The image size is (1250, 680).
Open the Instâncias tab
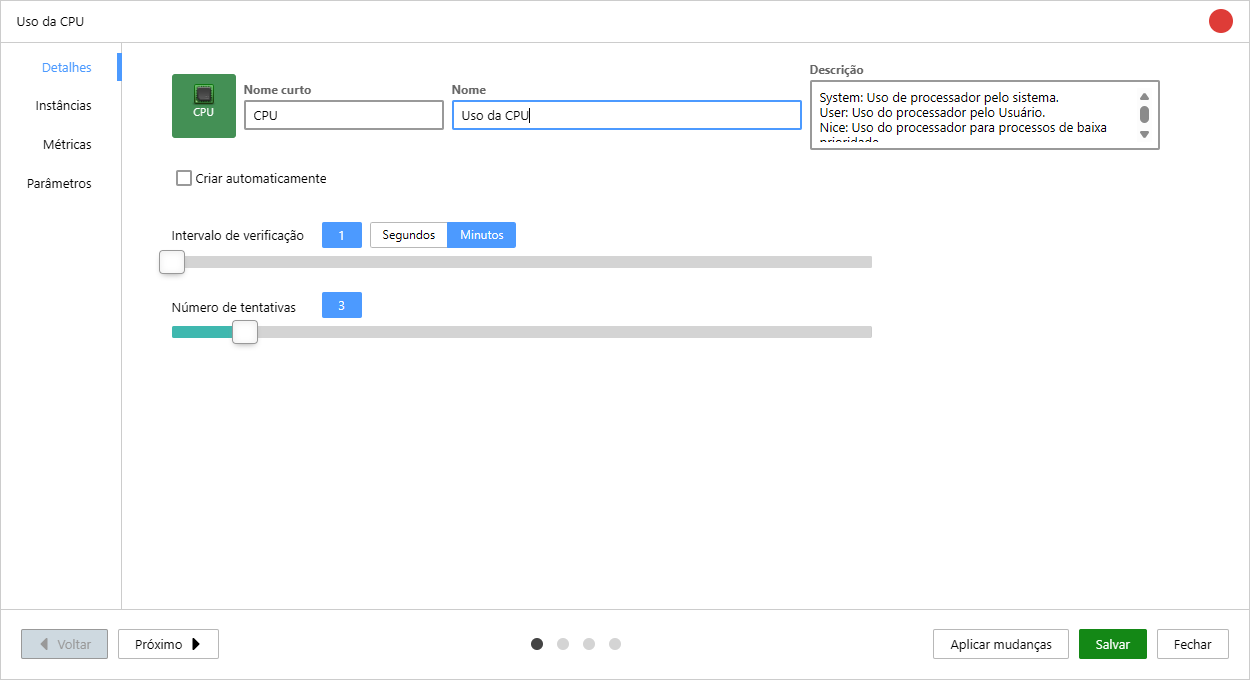point(63,106)
